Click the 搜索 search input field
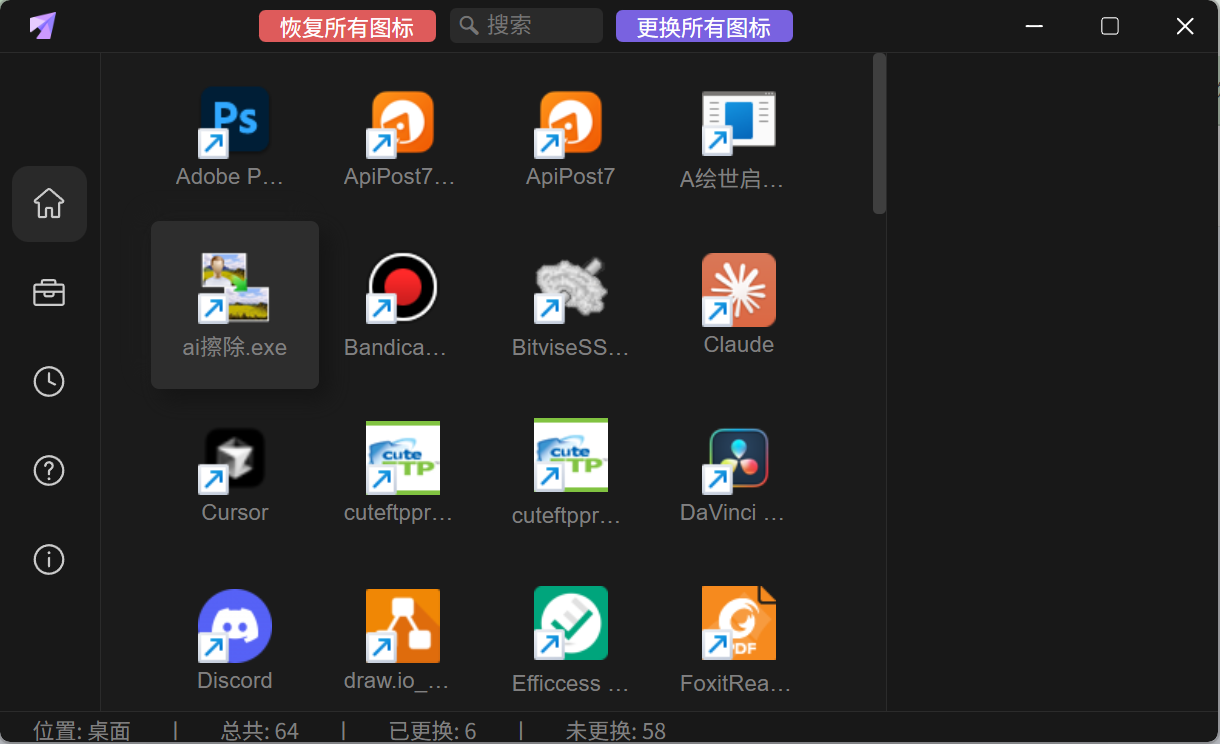Screen dimensions: 1220x744 (526, 26)
